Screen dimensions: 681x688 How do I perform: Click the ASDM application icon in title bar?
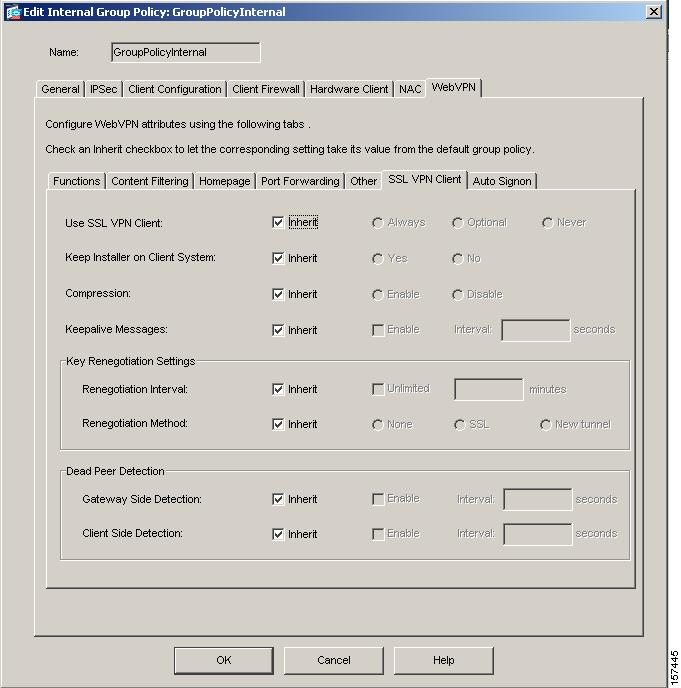point(13,12)
